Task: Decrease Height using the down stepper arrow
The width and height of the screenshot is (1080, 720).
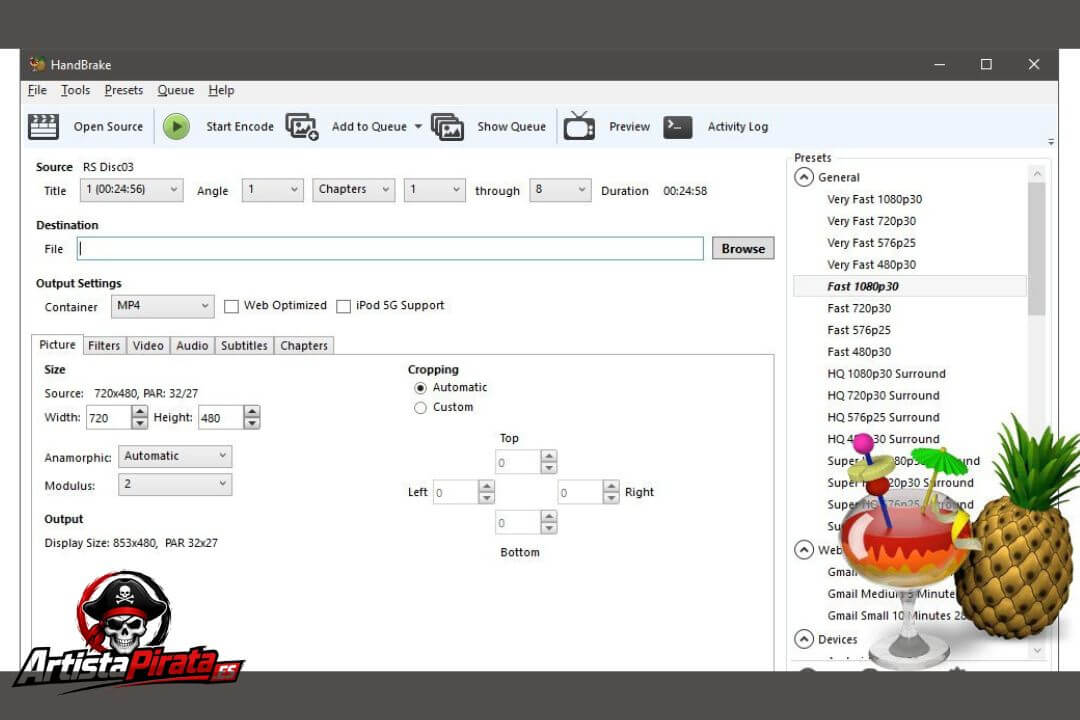Action: (252, 423)
